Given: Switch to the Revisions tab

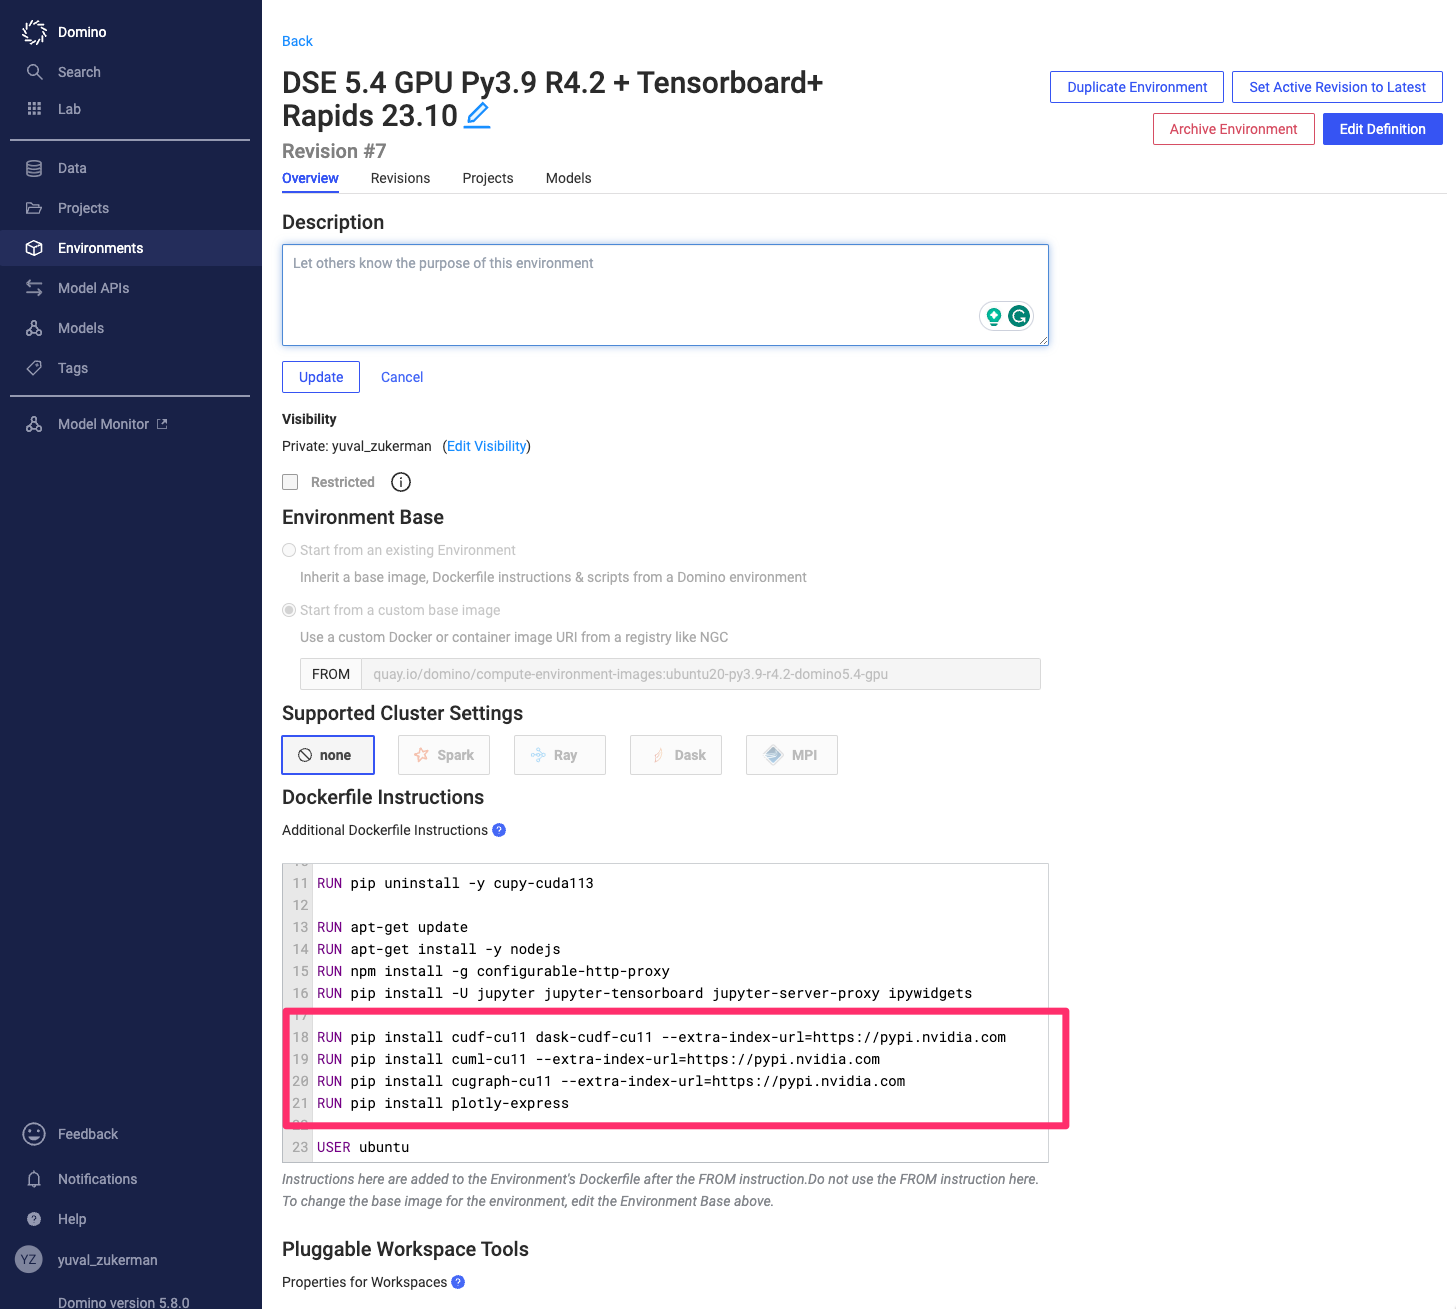Looking at the screenshot, I should (400, 178).
